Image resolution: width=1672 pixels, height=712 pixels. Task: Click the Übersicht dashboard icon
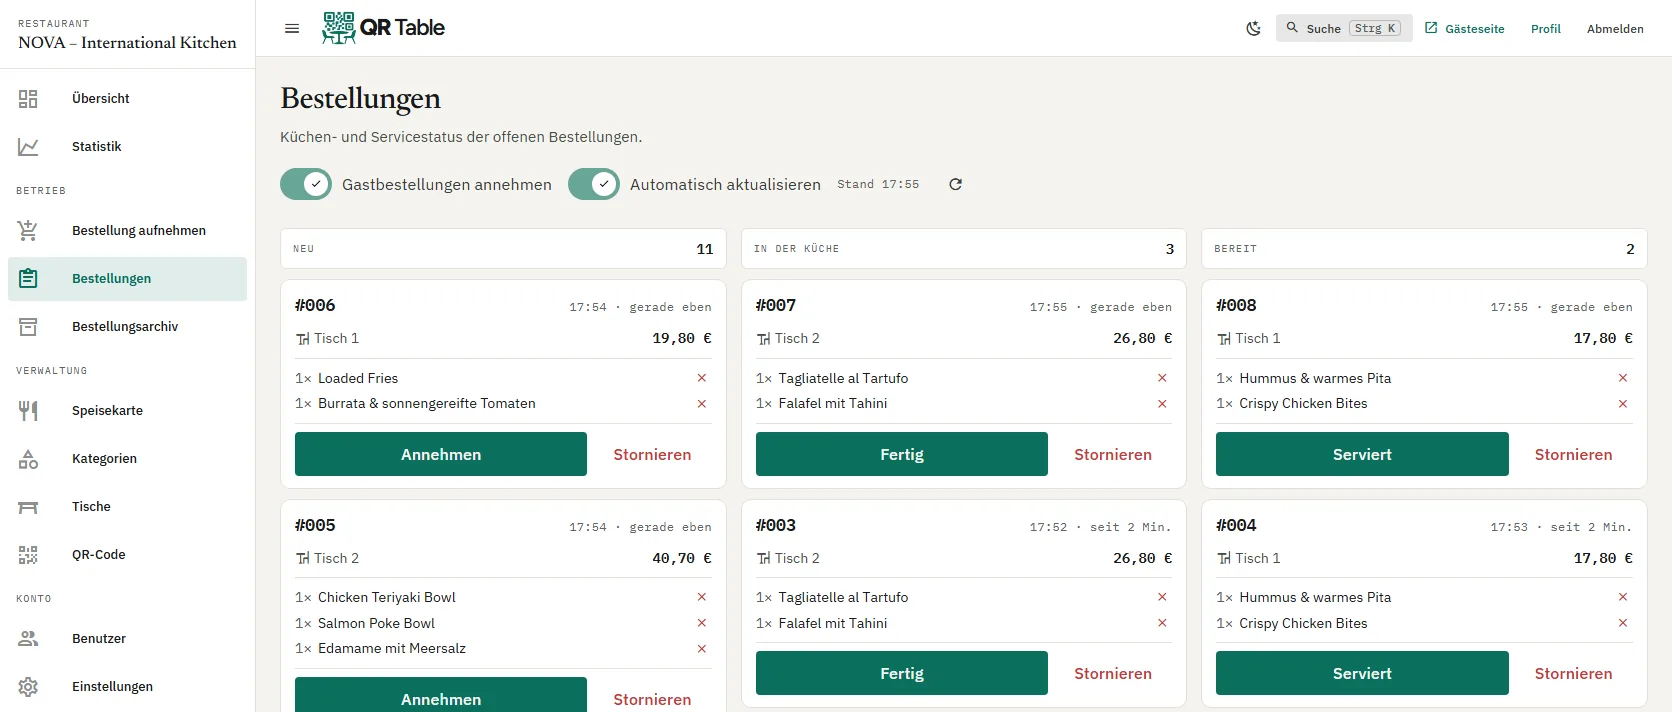pos(28,98)
